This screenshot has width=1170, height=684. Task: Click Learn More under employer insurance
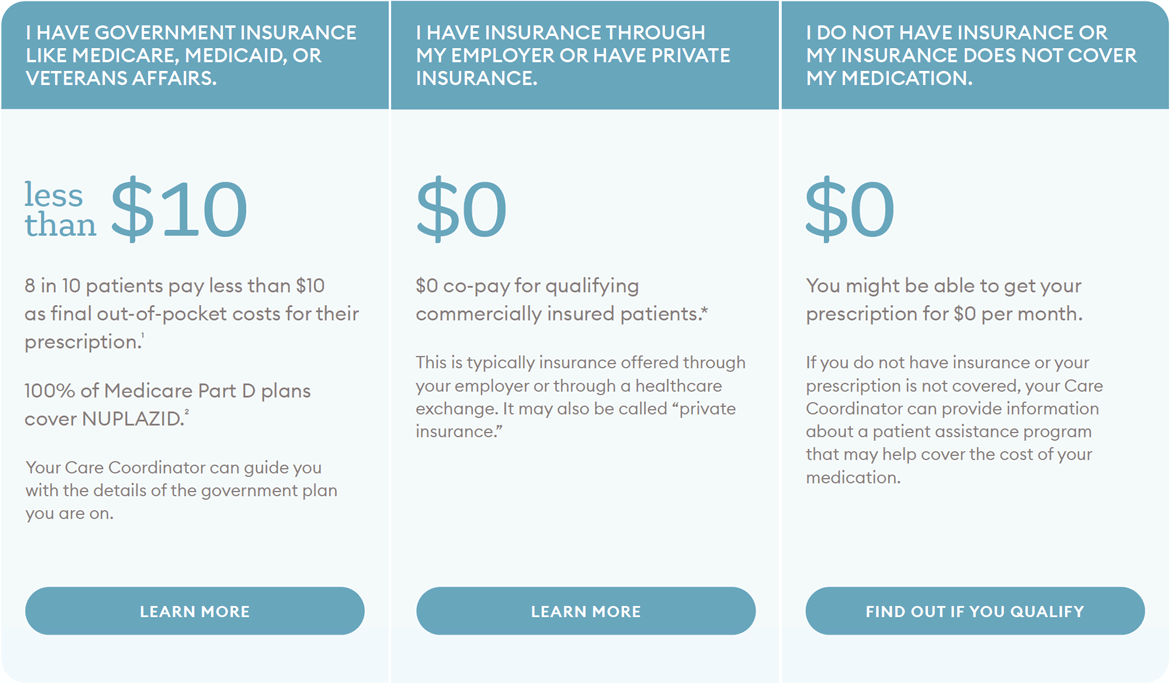coord(586,611)
